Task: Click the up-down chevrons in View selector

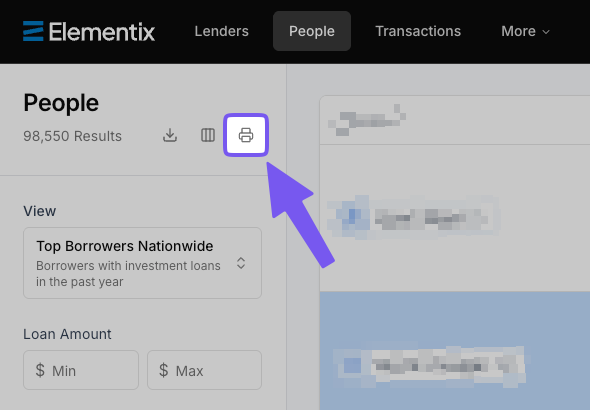Action: [x=241, y=263]
